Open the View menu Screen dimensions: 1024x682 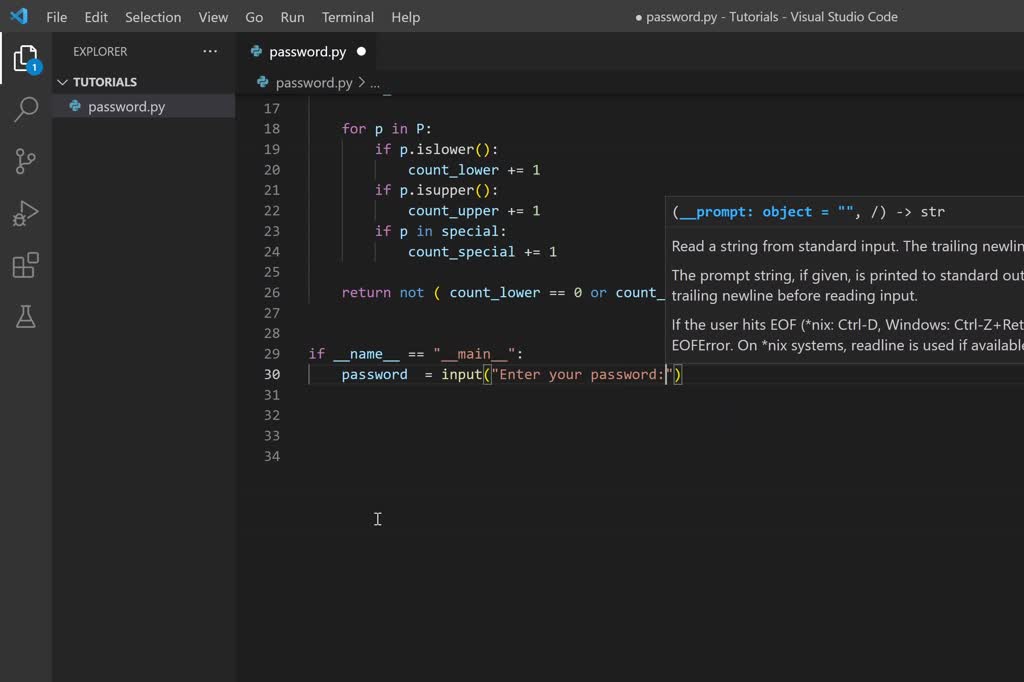[213, 17]
